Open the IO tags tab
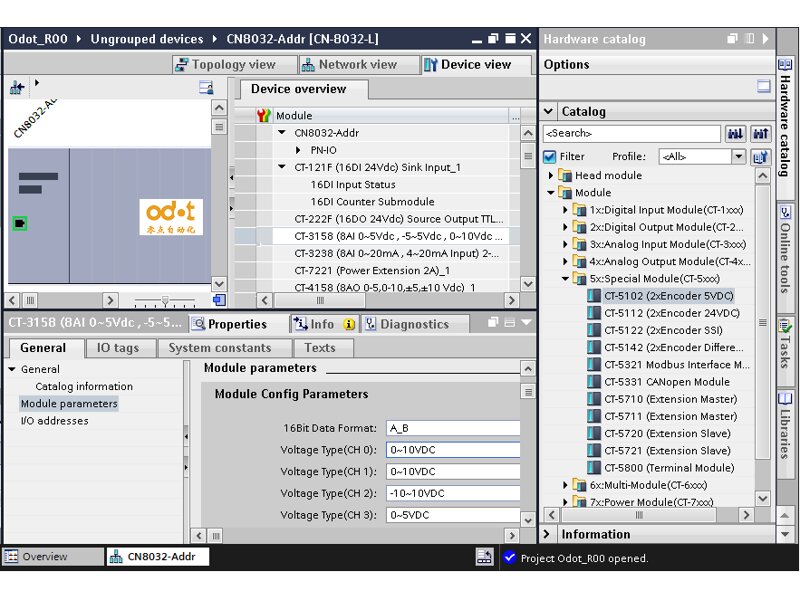The width and height of the screenshot is (800, 600). (x=118, y=348)
